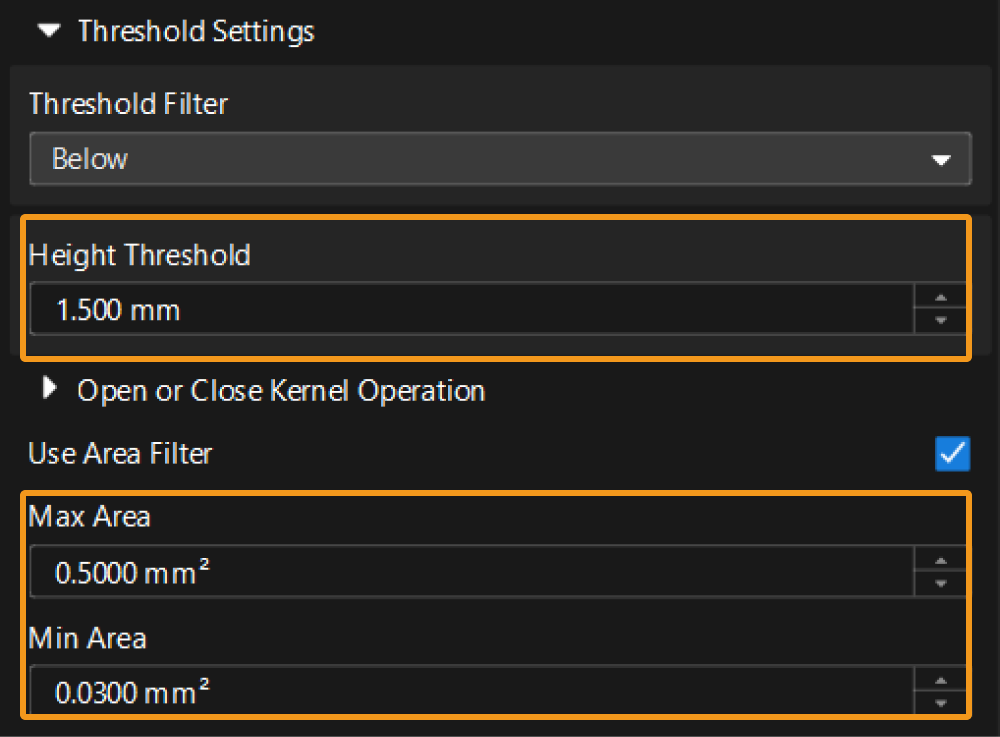Viewport: 1000px width, 737px height.
Task: Increase Height Threshold with up arrow
Action: coord(940,298)
